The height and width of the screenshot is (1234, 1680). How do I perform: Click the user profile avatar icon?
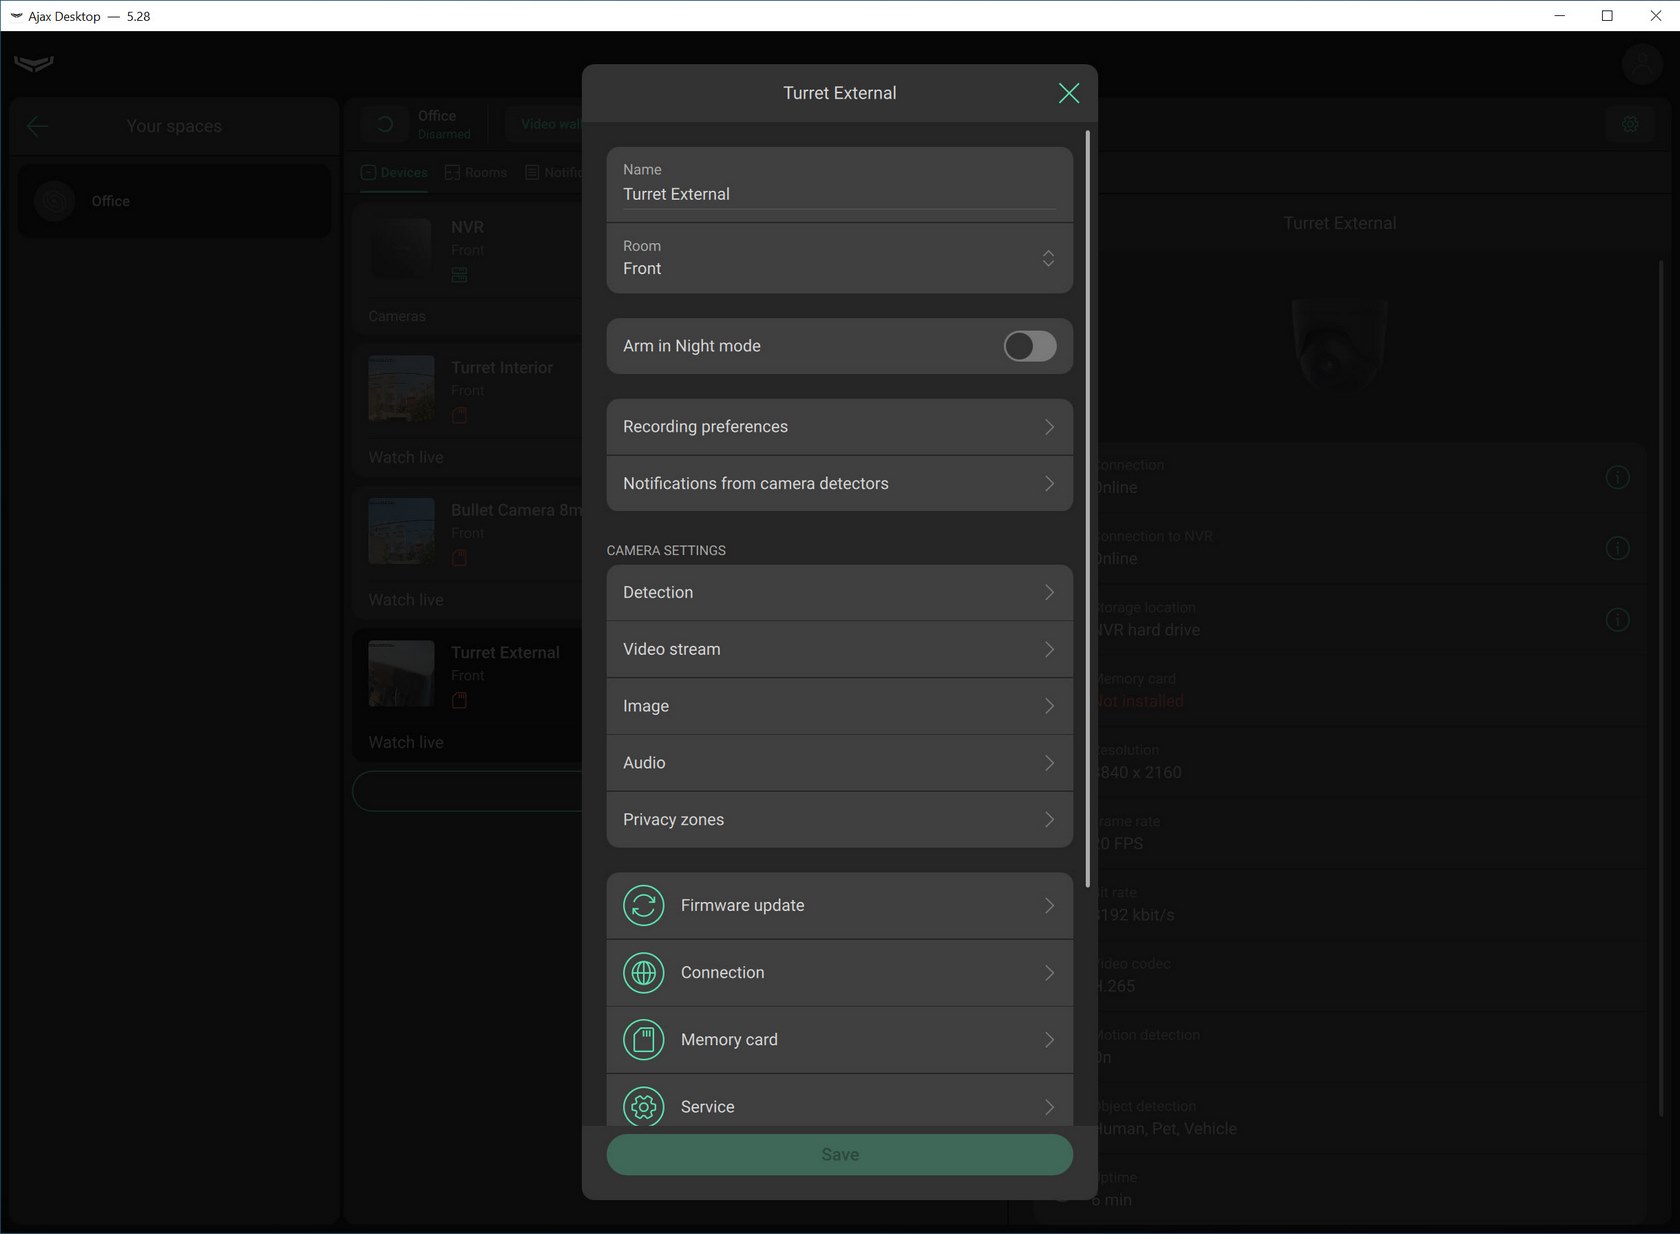click(1641, 64)
